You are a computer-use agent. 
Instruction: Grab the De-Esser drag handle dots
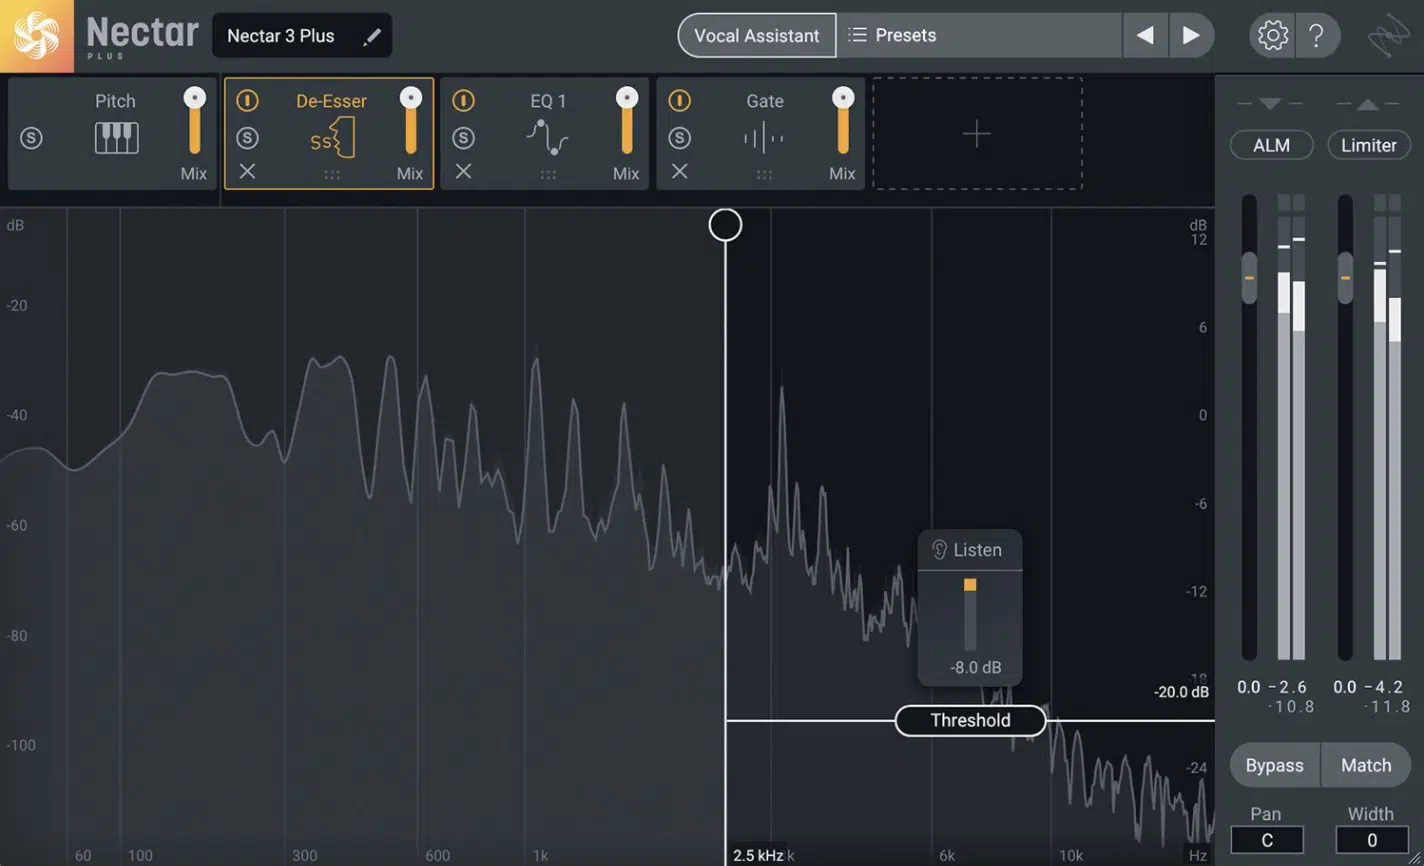coord(332,174)
